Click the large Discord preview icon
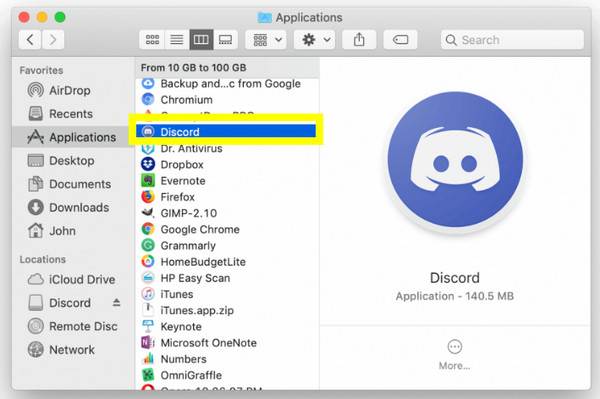This screenshot has height=399, width=600. (455, 160)
